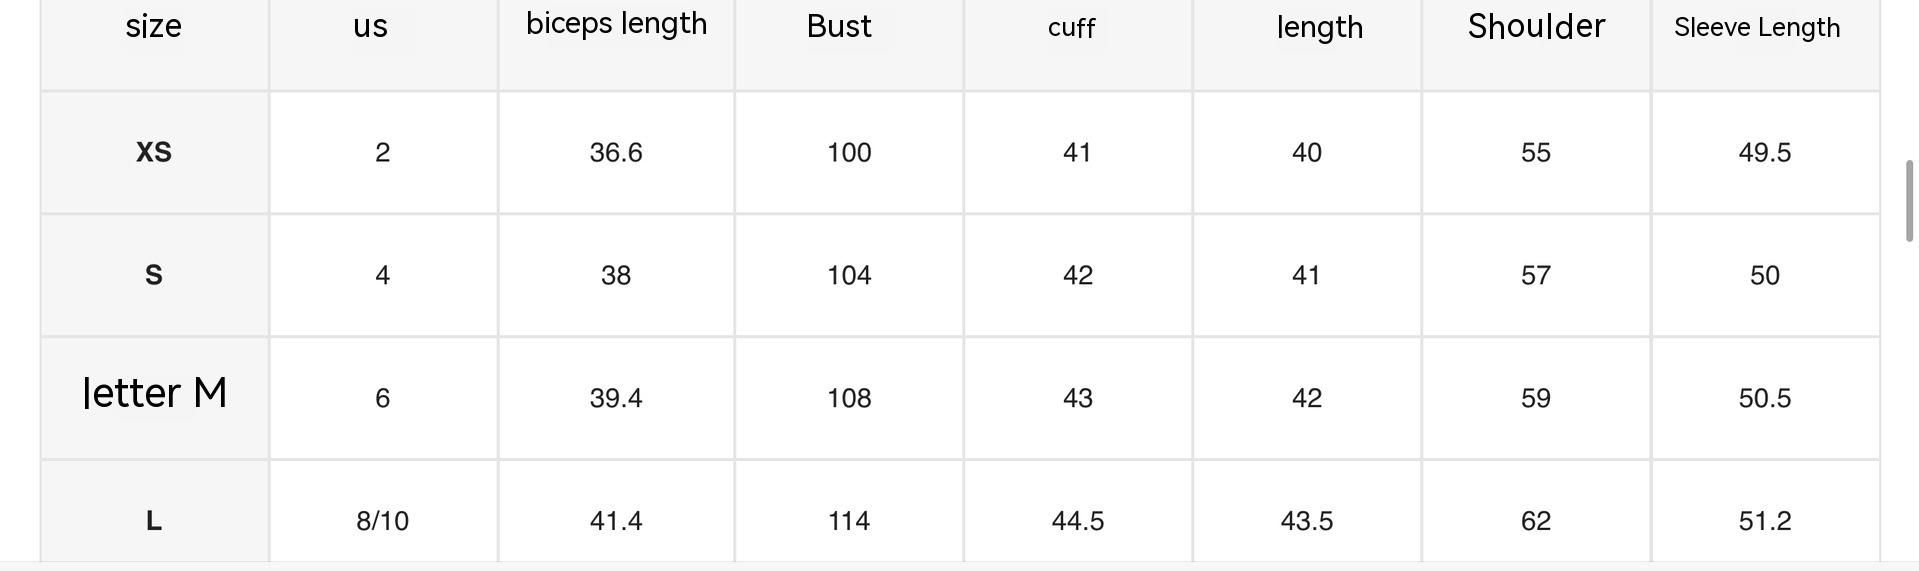Click the 'biceps length' column header

click(616, 24)
